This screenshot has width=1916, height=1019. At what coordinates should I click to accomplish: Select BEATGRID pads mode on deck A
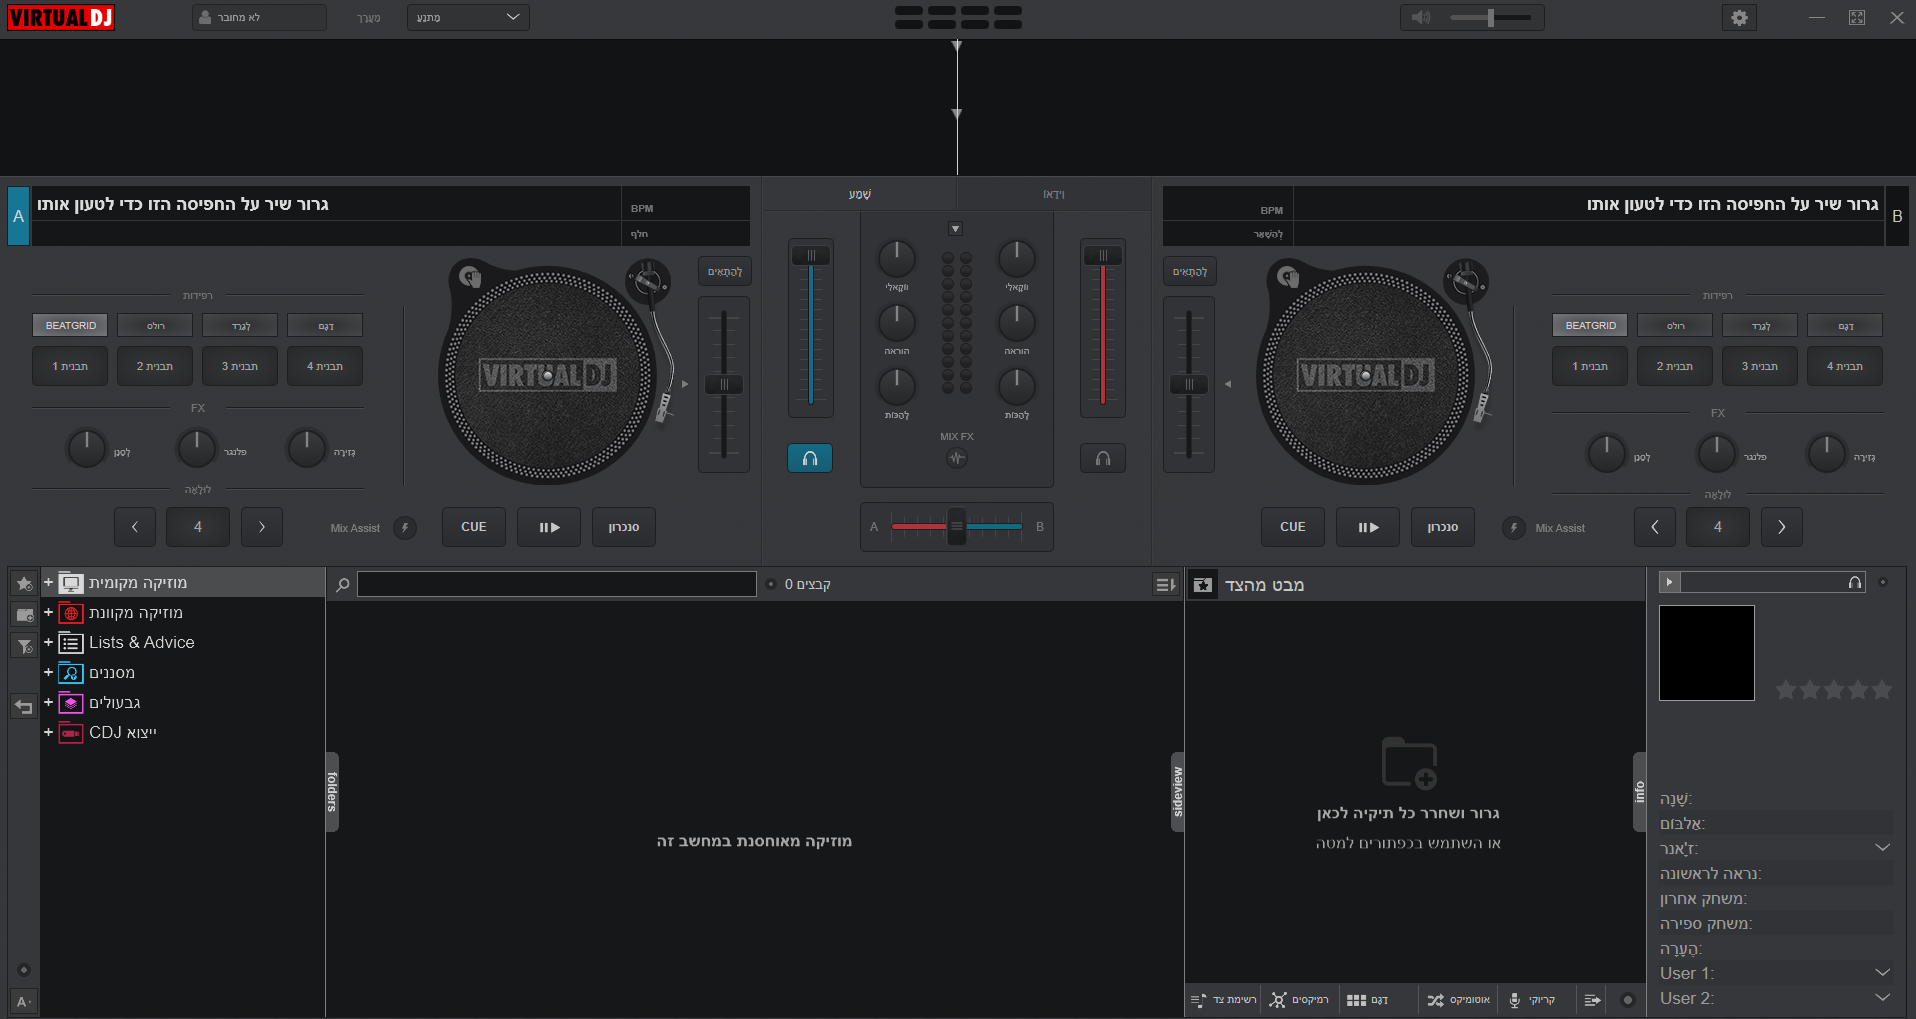pos(71,325)
